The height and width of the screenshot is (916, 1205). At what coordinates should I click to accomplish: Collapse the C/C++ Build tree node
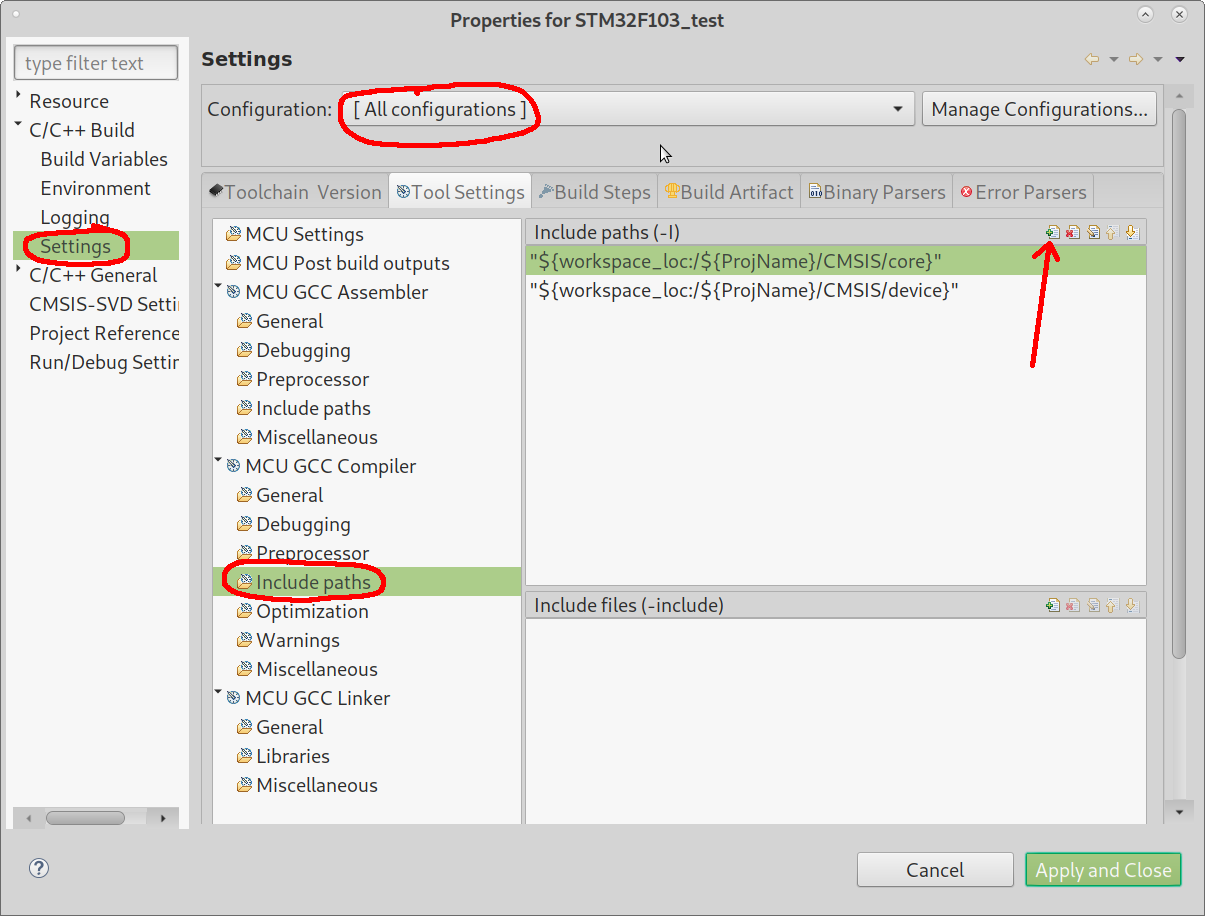coord(18,126)
